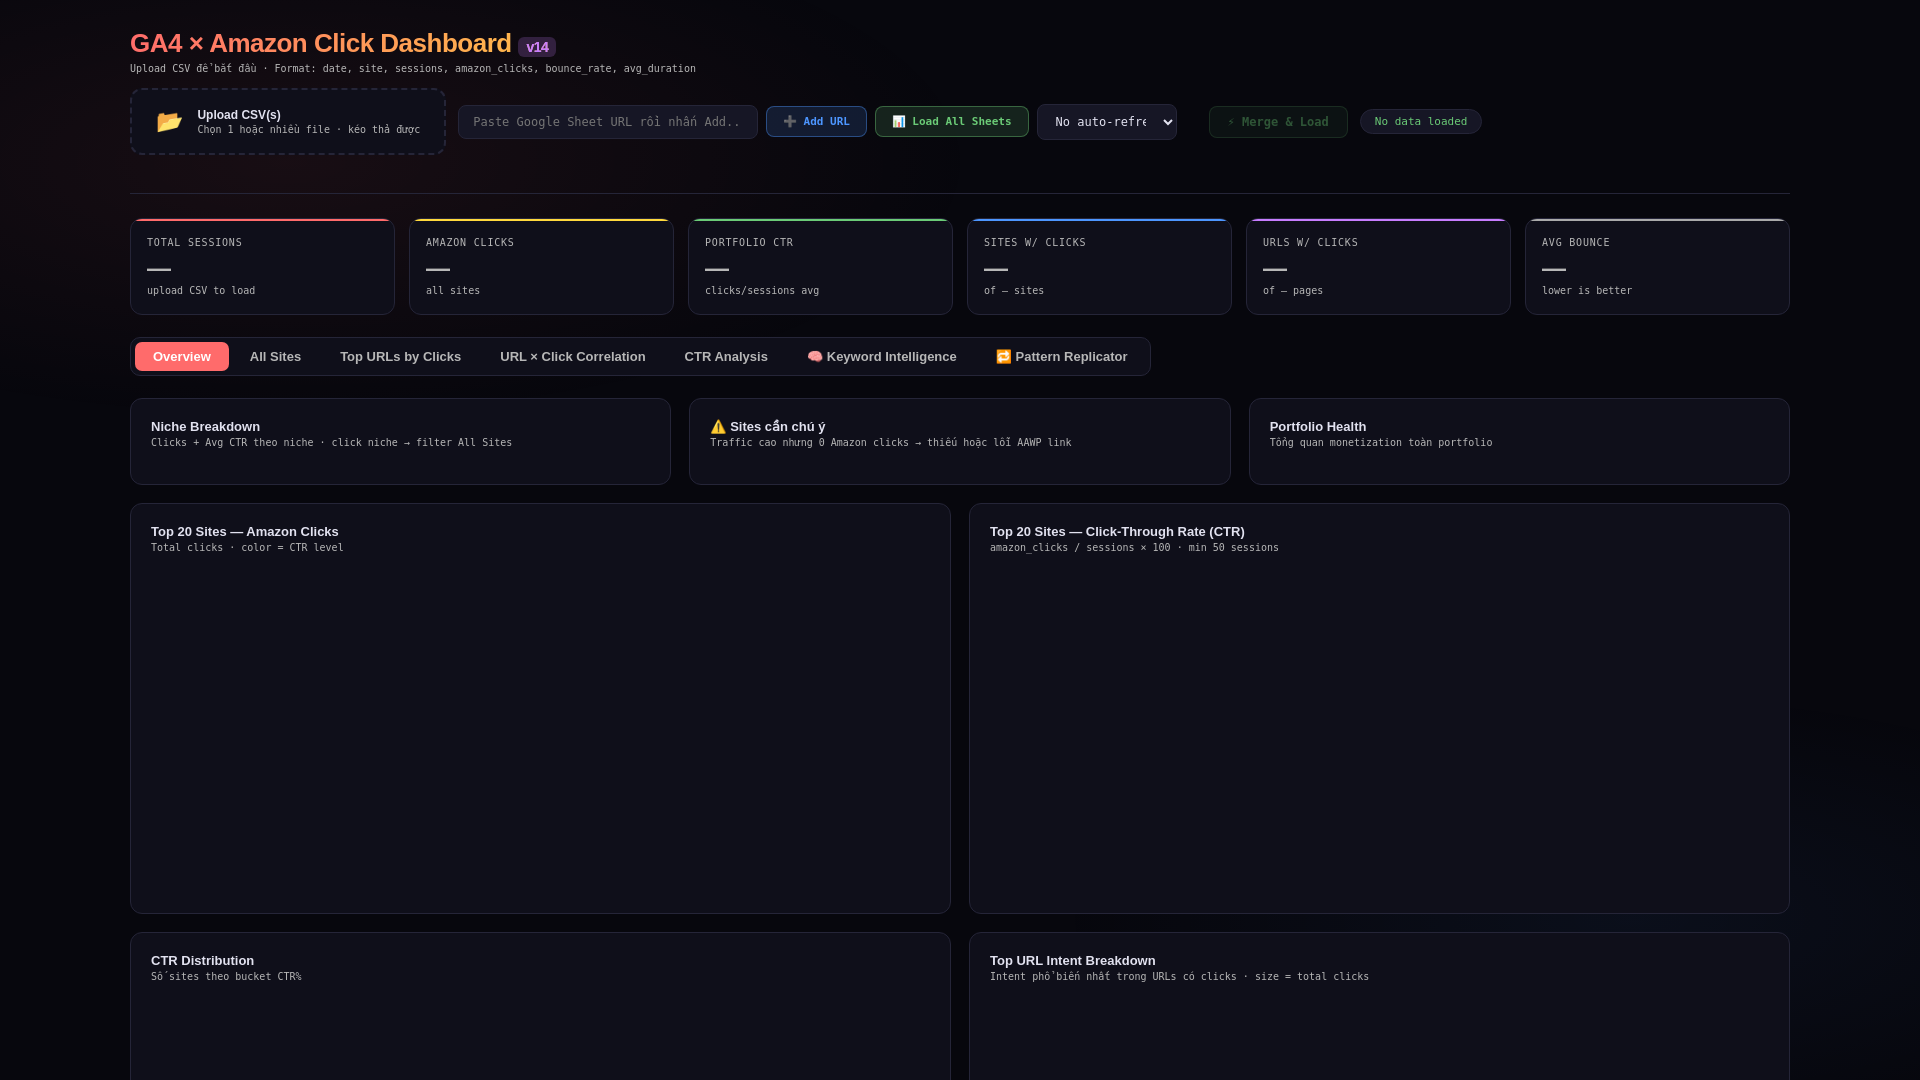1920x1080 pixels.
Task: Click the Merge & Load button
Action: click(x=1278, y=122)
